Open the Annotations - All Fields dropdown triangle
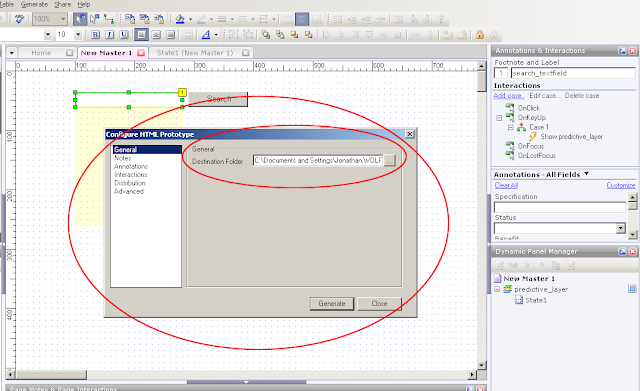This screenshot has width=640, height=391. [x=587, y=174]
